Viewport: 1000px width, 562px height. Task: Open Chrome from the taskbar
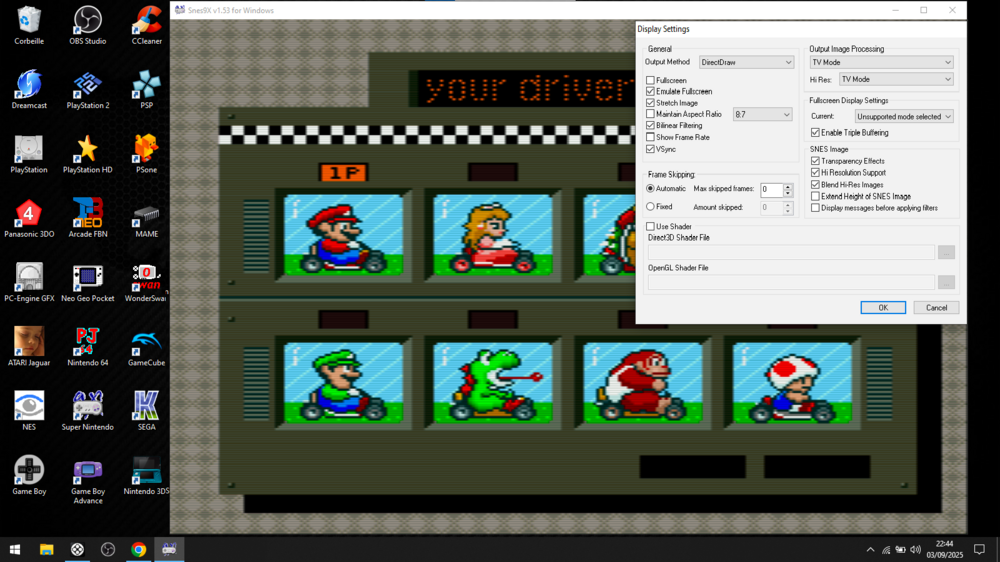(x=138, y=549)
